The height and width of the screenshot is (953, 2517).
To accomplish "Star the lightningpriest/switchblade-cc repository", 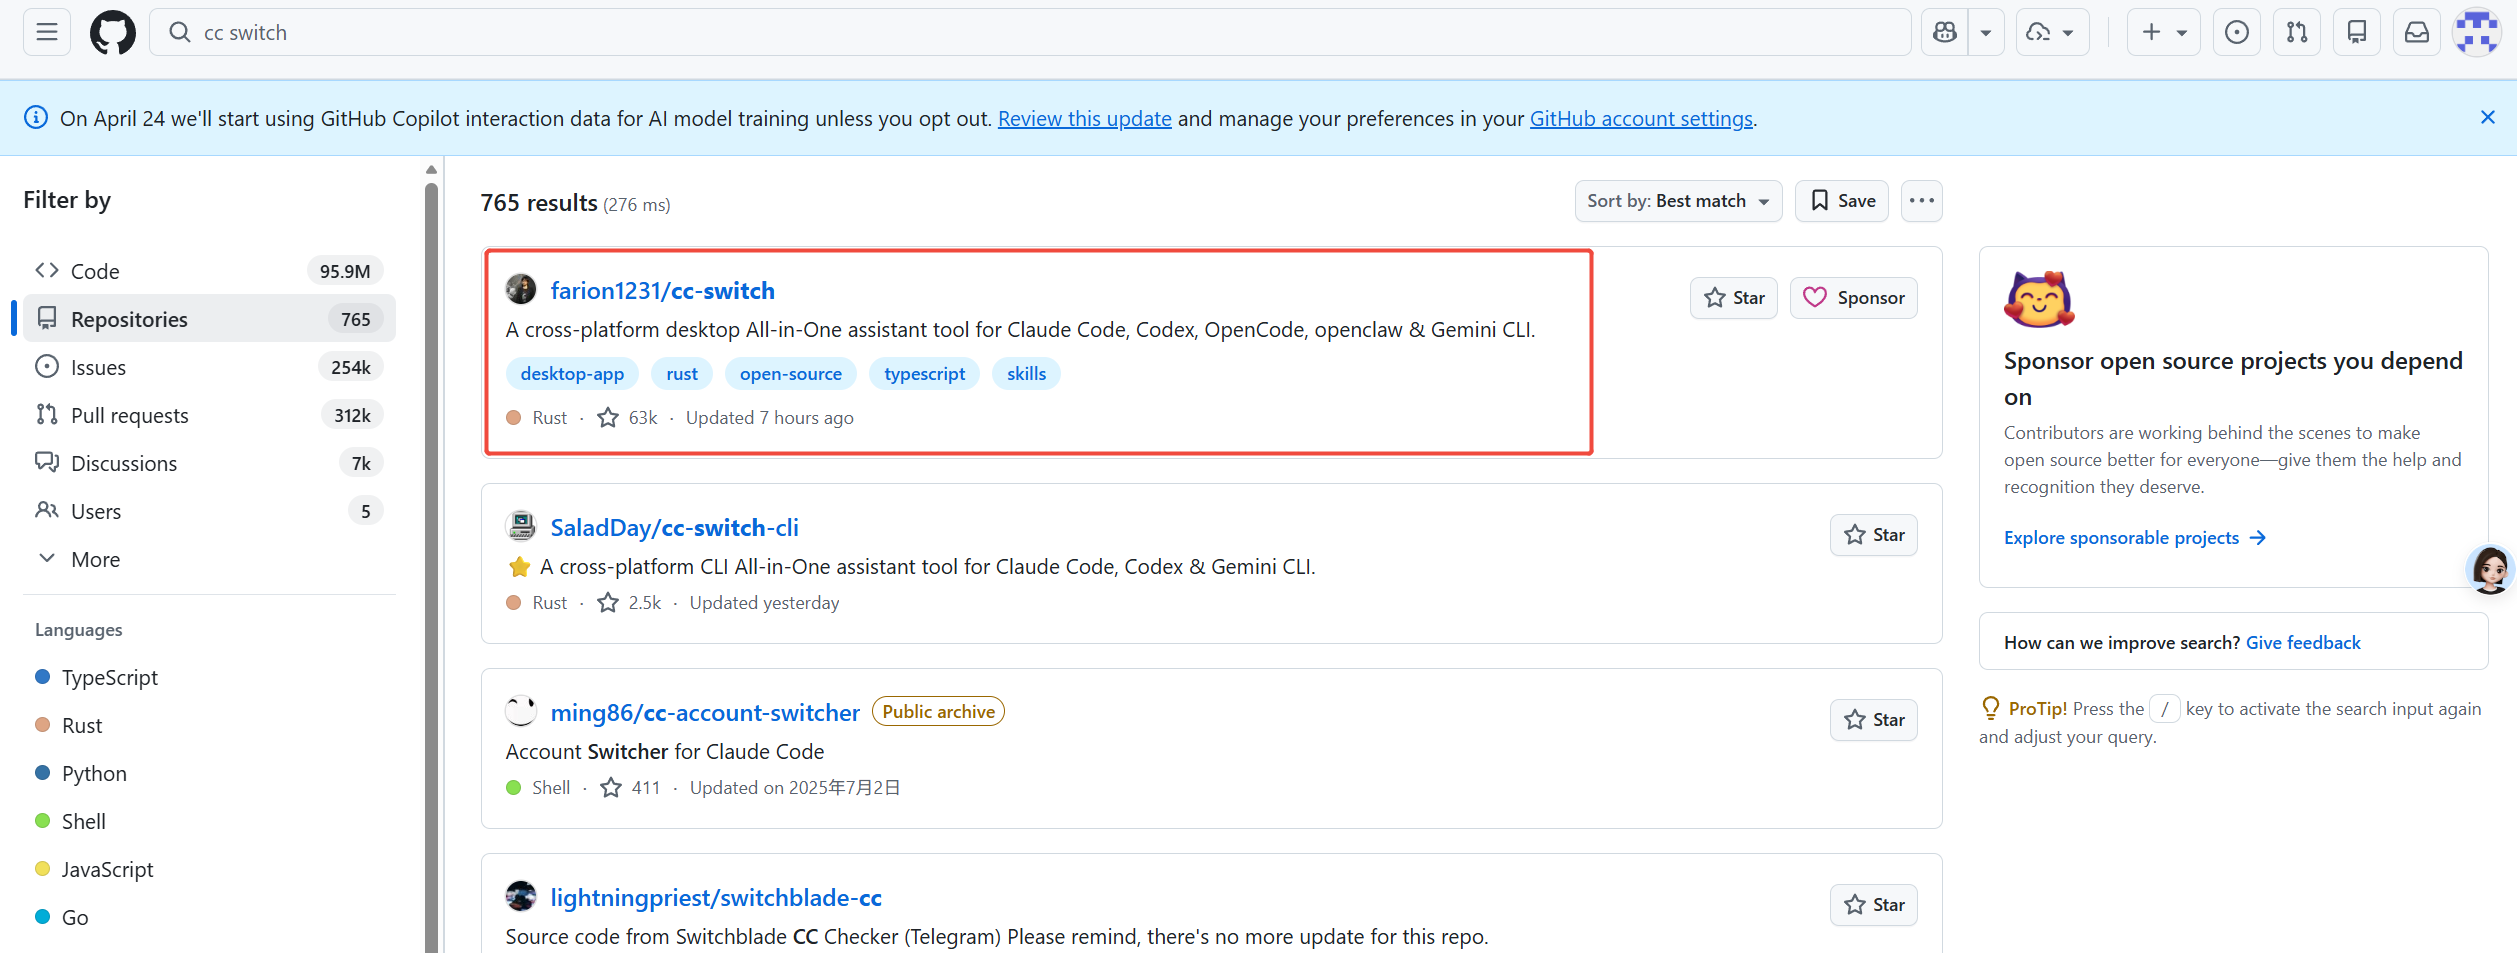I will pyautogui.click(x=1874, y=905).
